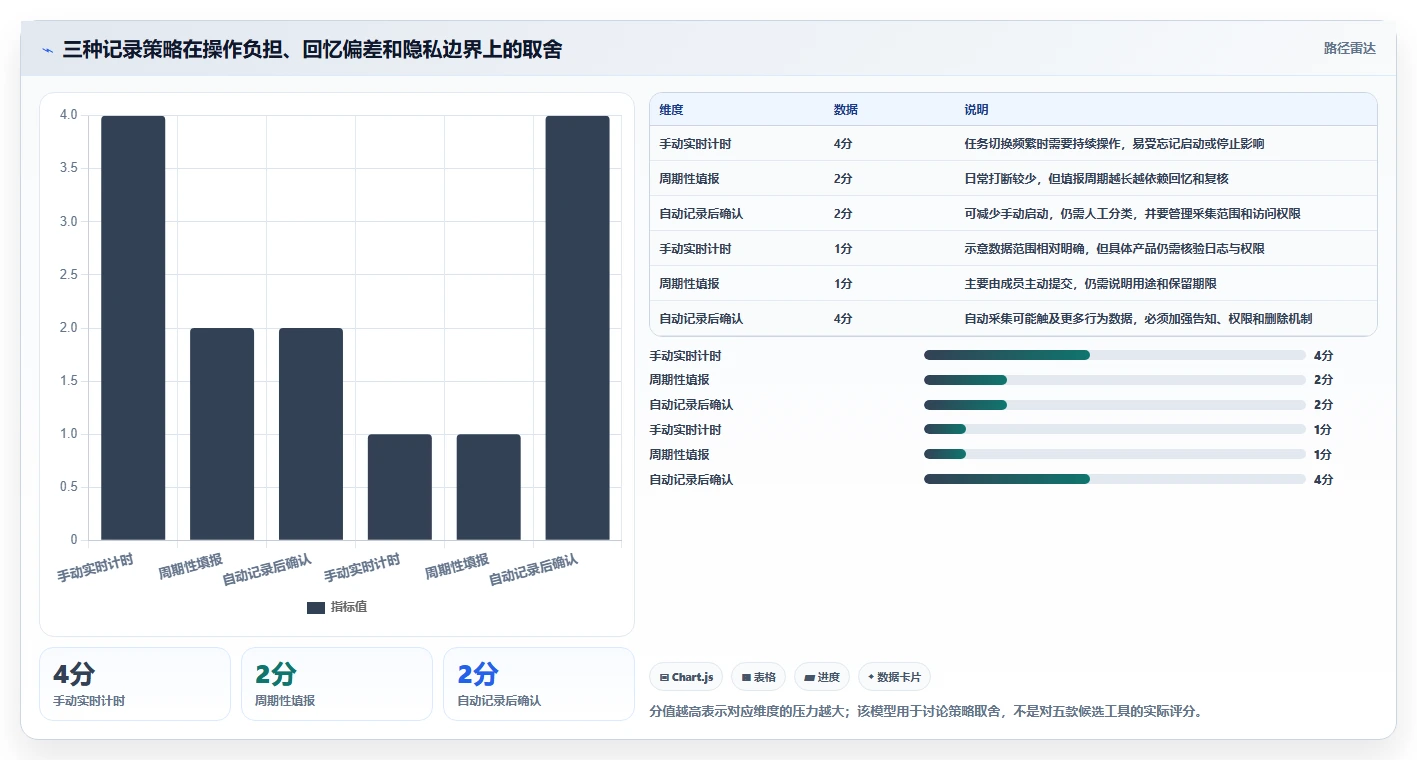Click the 数据 column header
1417x760 pixels.
(845, 110)
